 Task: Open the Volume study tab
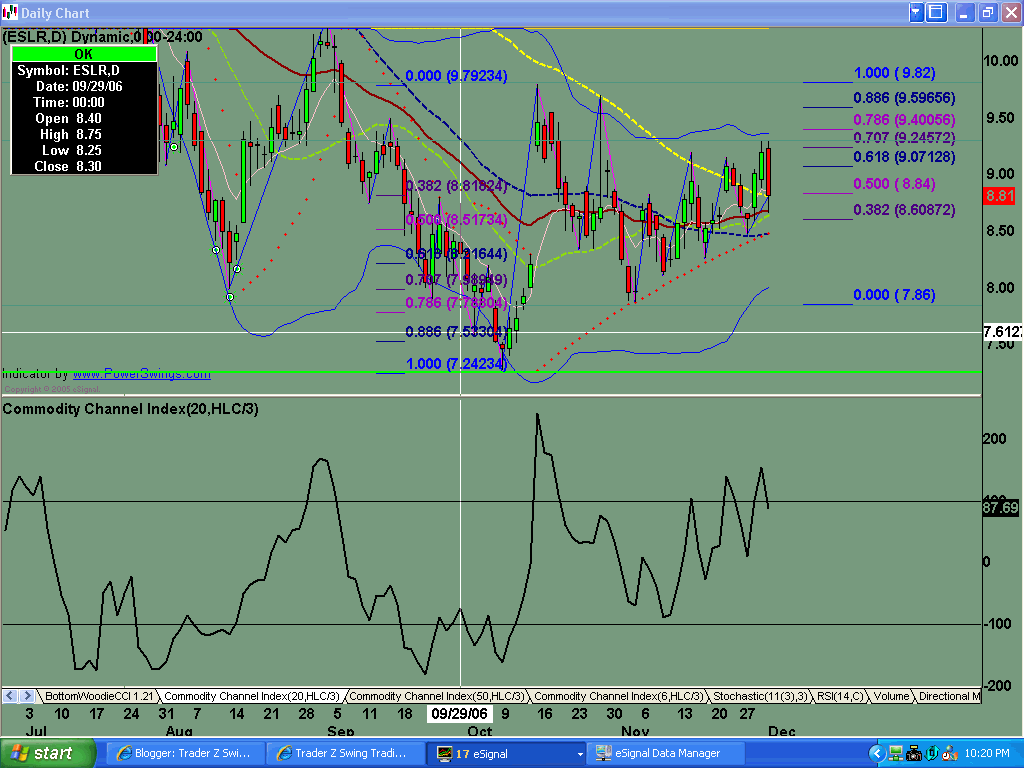891,696
